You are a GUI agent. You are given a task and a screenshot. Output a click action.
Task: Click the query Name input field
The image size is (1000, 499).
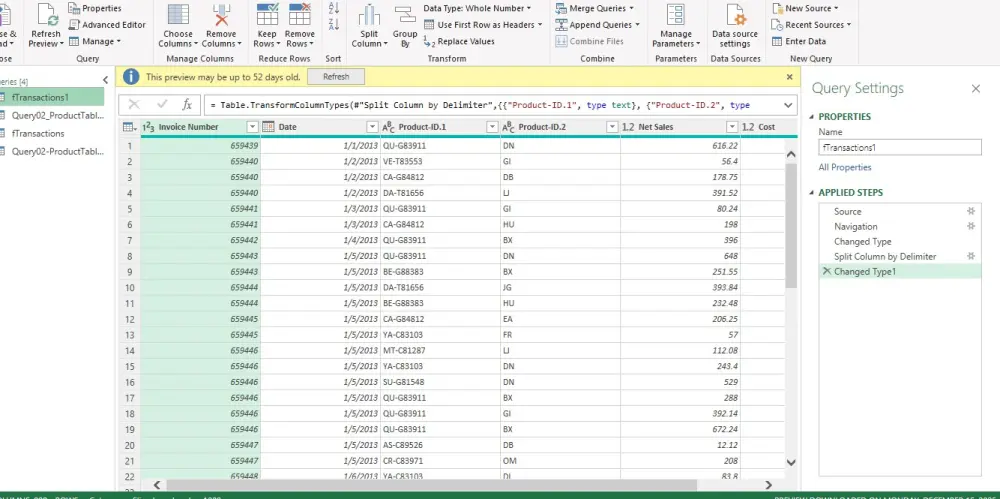(899, 147)
